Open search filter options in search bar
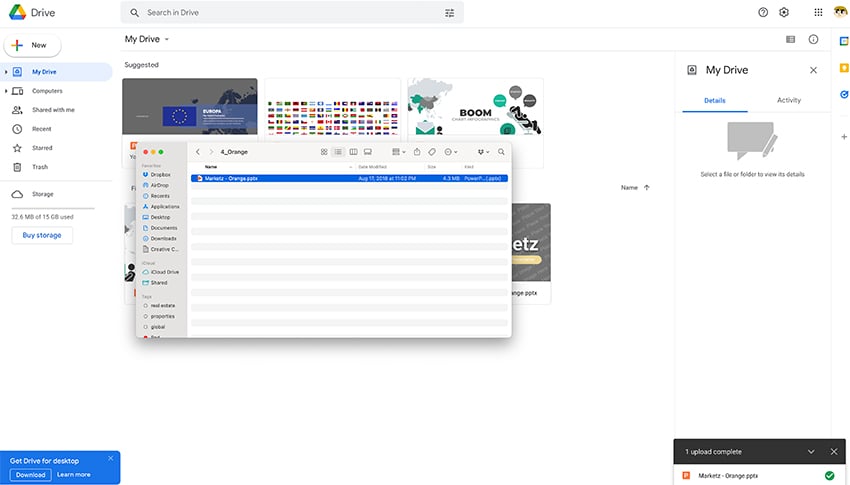Screen dimensions: 850x485 (x=450, y=13)
